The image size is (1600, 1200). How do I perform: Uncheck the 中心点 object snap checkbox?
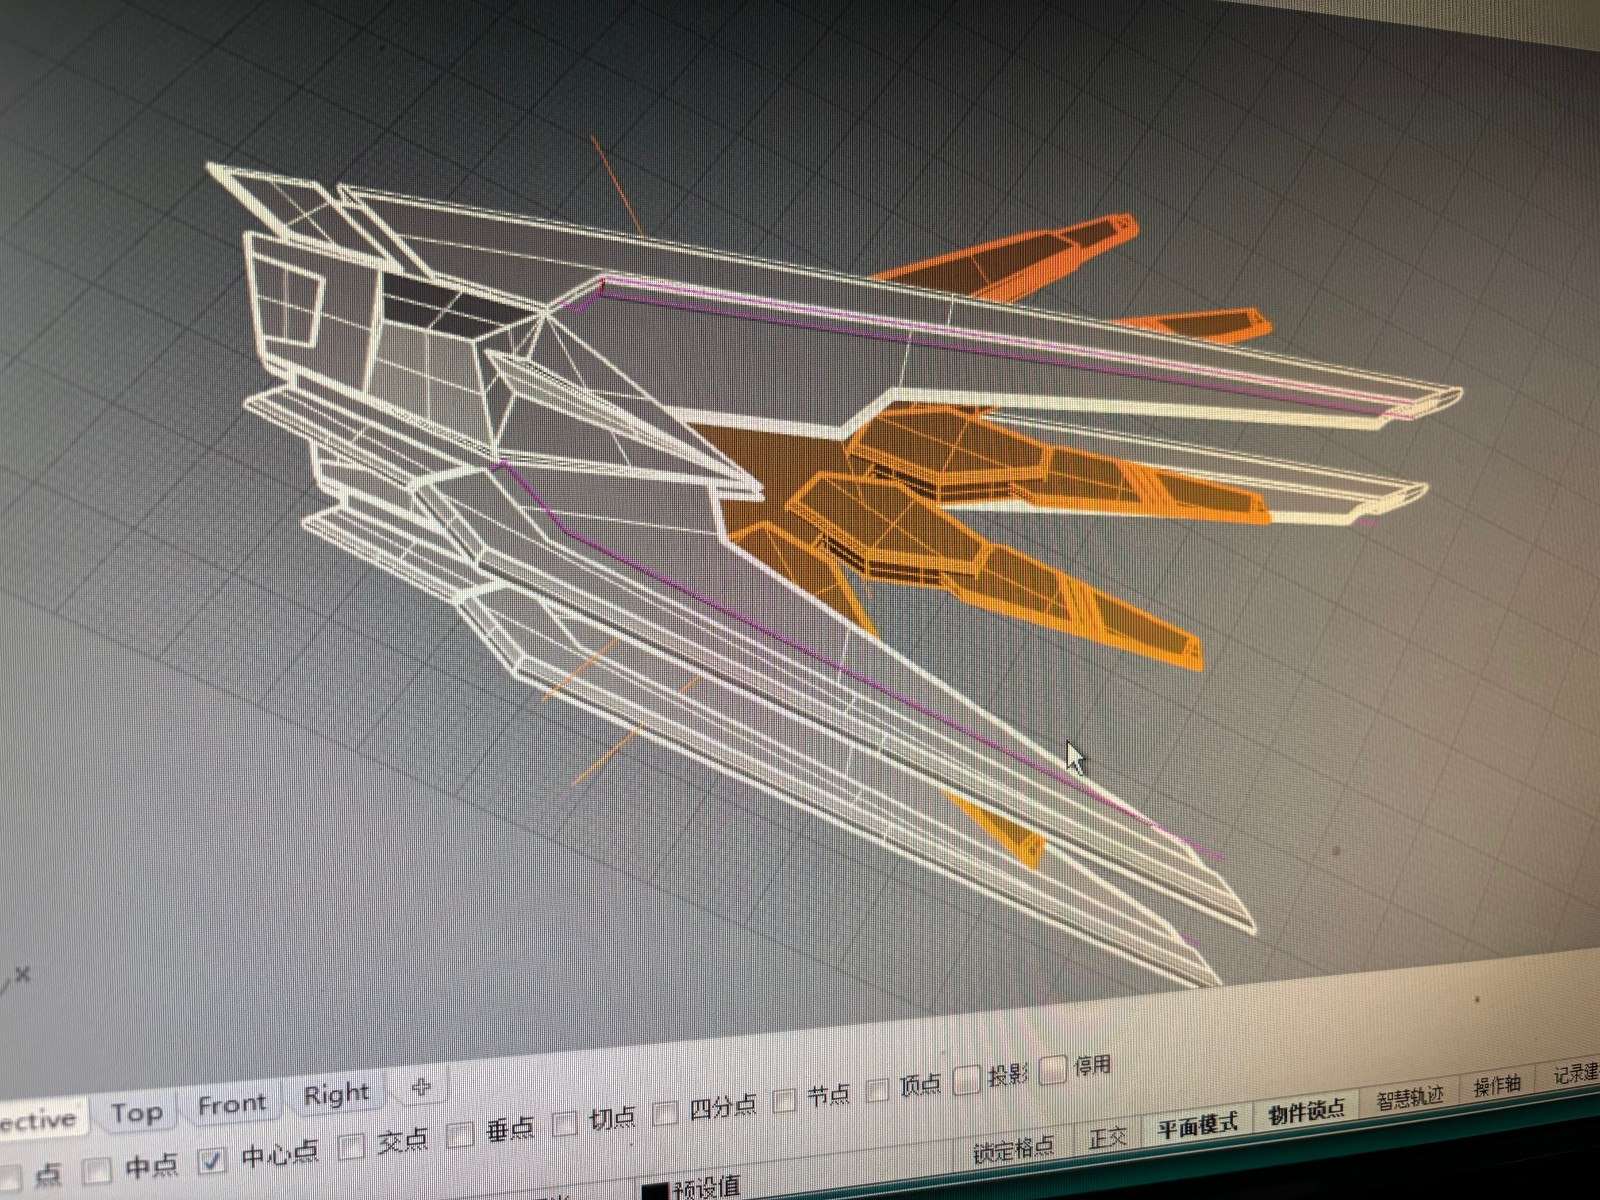click(x=212, y=1160)
